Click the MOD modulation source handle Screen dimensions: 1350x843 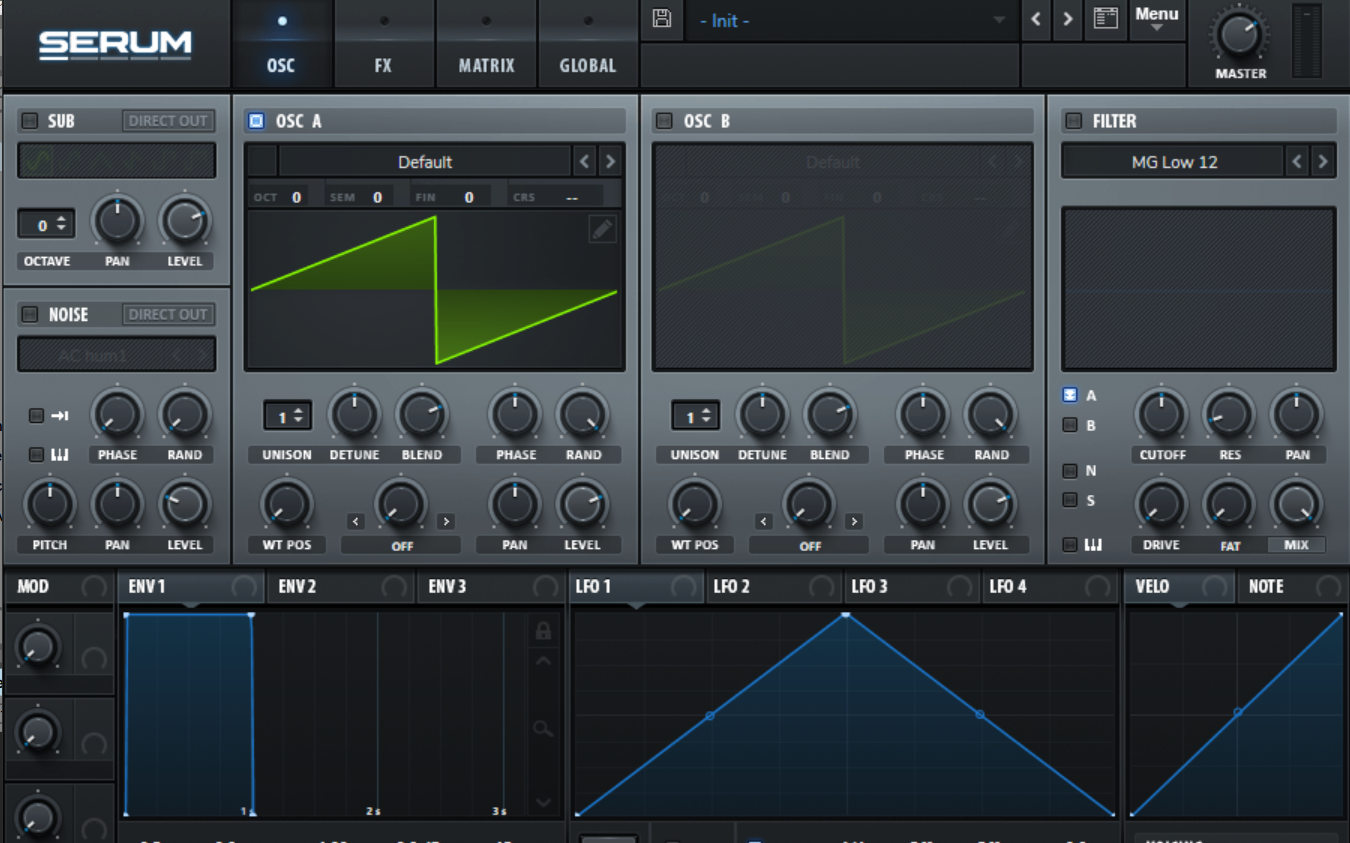[x=94, y=587]
